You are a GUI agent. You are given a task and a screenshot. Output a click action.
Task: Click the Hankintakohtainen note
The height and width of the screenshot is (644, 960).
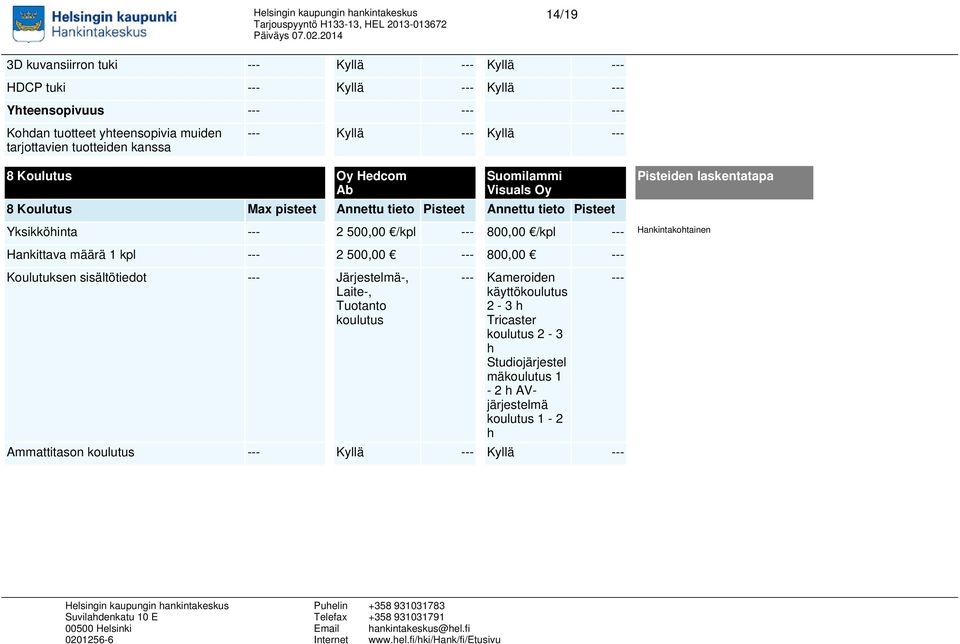click(673, 230)
